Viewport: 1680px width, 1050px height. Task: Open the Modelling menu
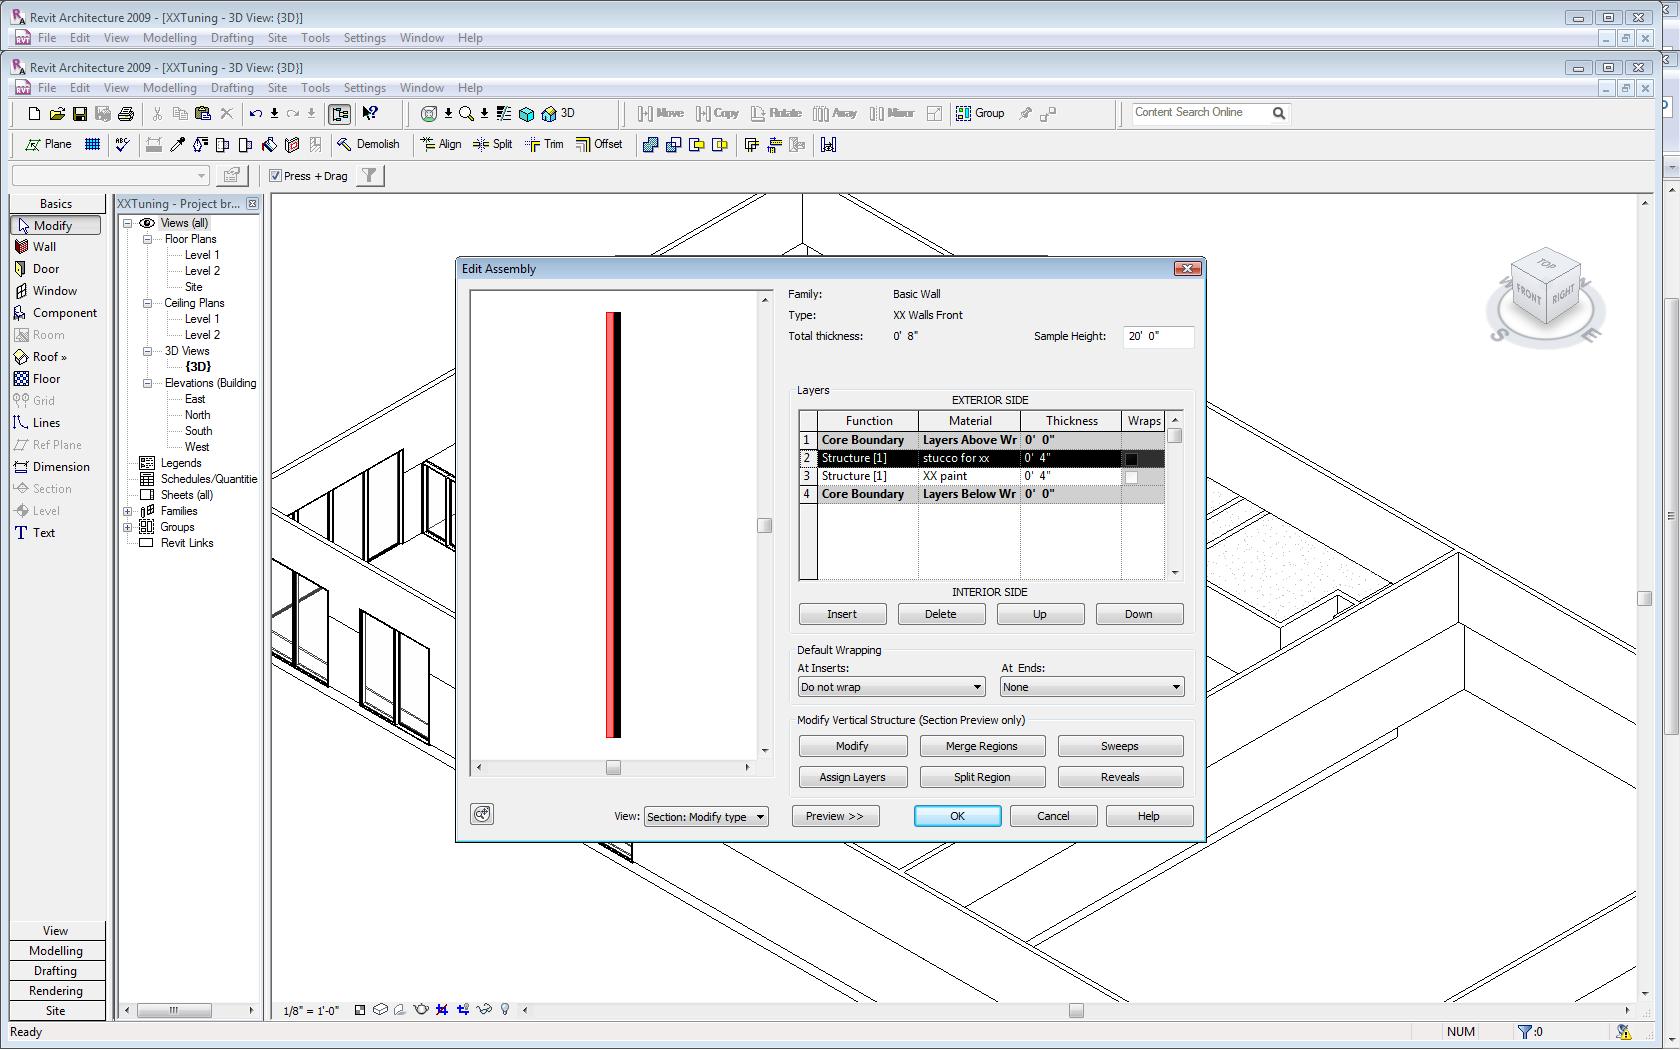(169, 88)
